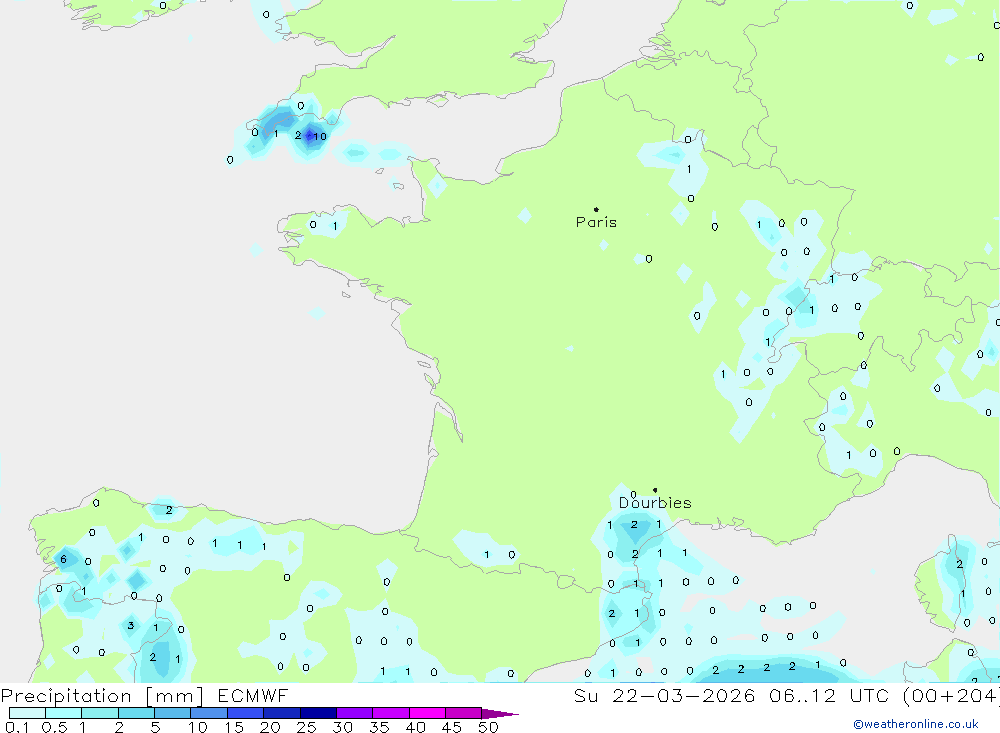Select the 0.5–1 mm legend swatch
The image size is (1000, 733).
(x=64, y=713)
